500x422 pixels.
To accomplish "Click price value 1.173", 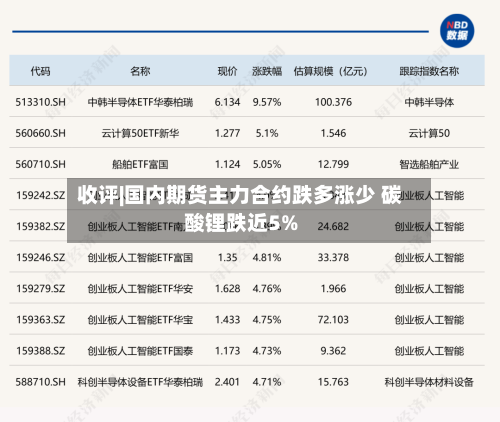I will click(227, 351).
